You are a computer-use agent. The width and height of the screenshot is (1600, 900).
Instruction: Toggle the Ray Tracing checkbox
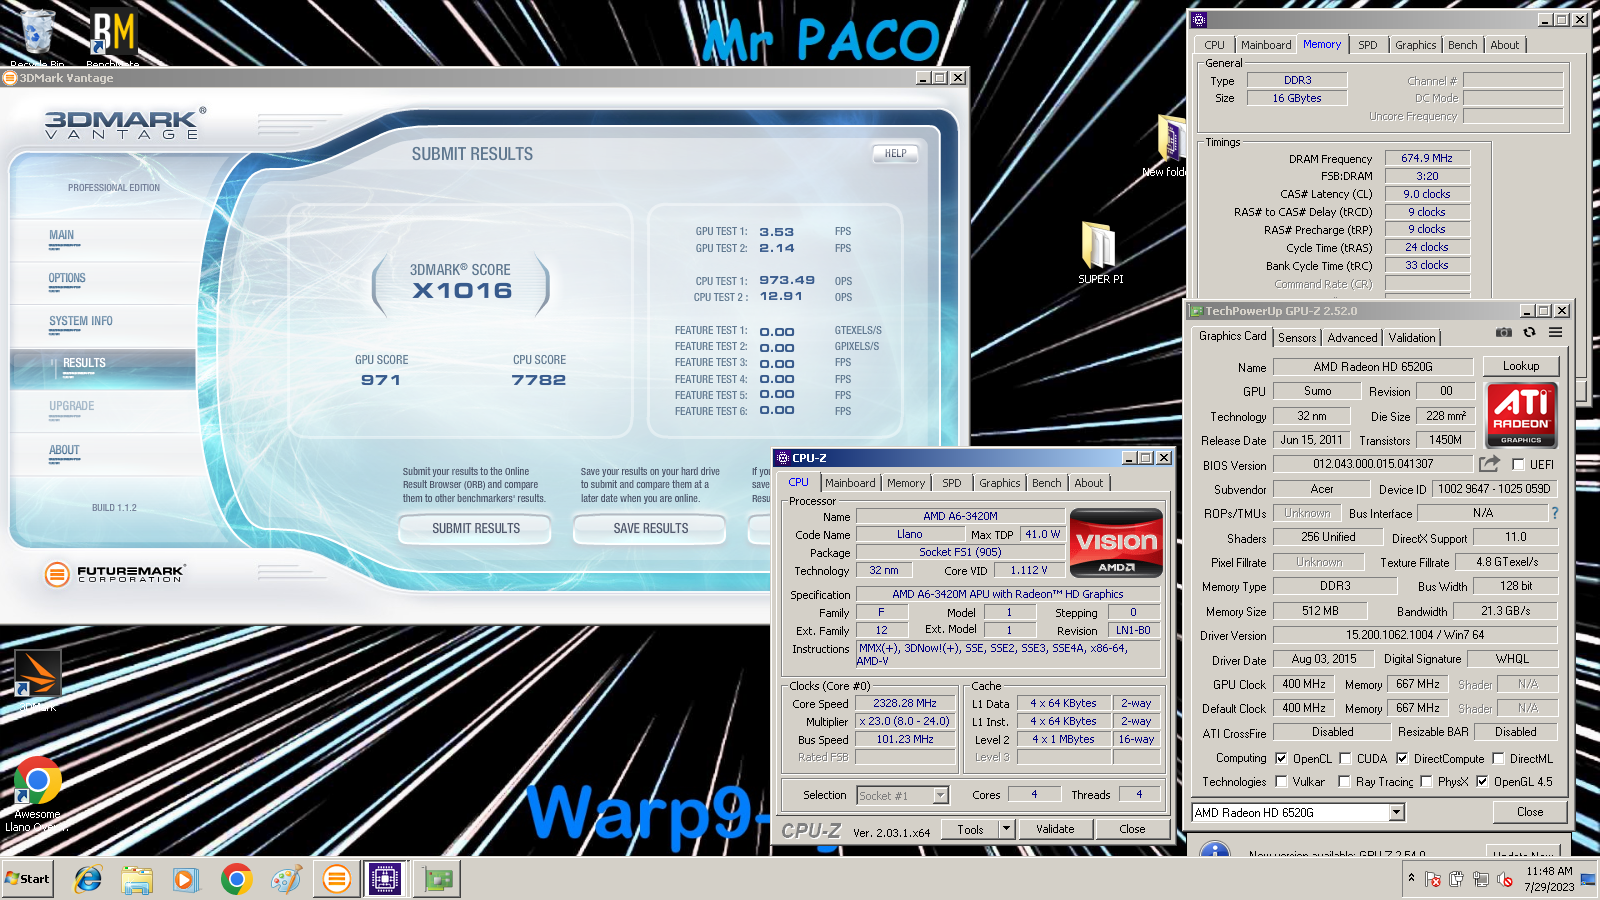[1345, 781]
